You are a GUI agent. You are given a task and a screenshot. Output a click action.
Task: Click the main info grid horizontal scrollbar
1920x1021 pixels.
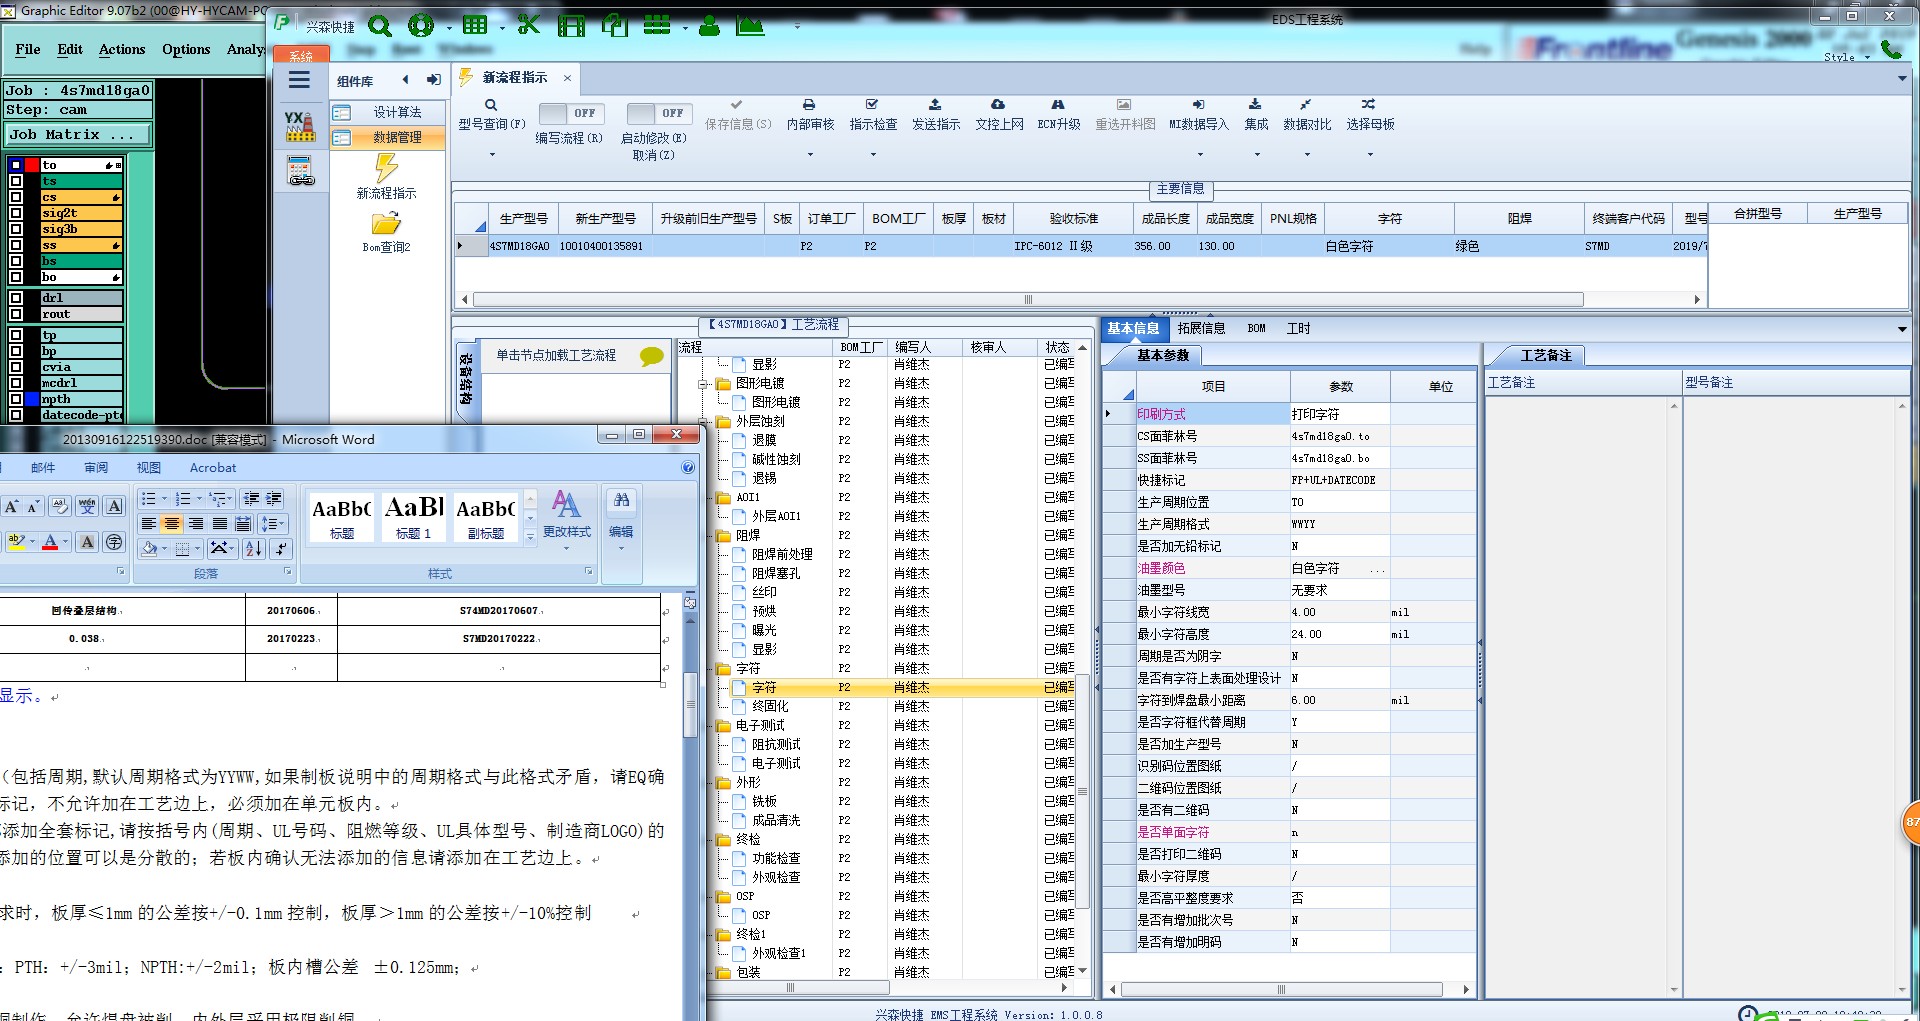point(1028,300)
